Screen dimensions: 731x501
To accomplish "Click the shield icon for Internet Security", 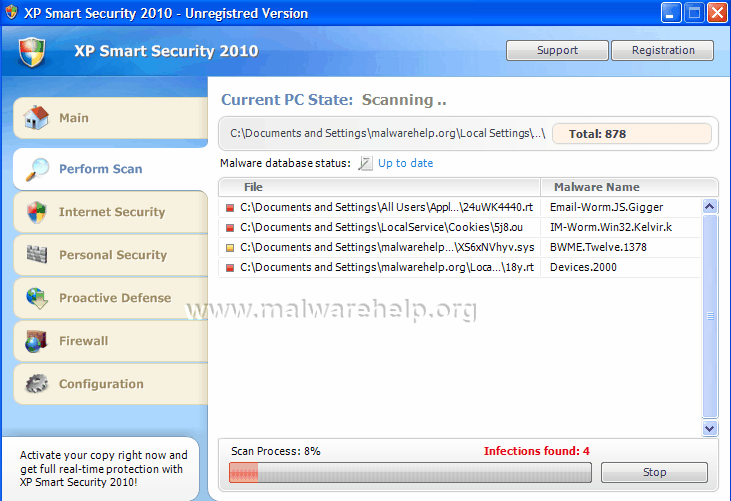I will click(36, 212).
